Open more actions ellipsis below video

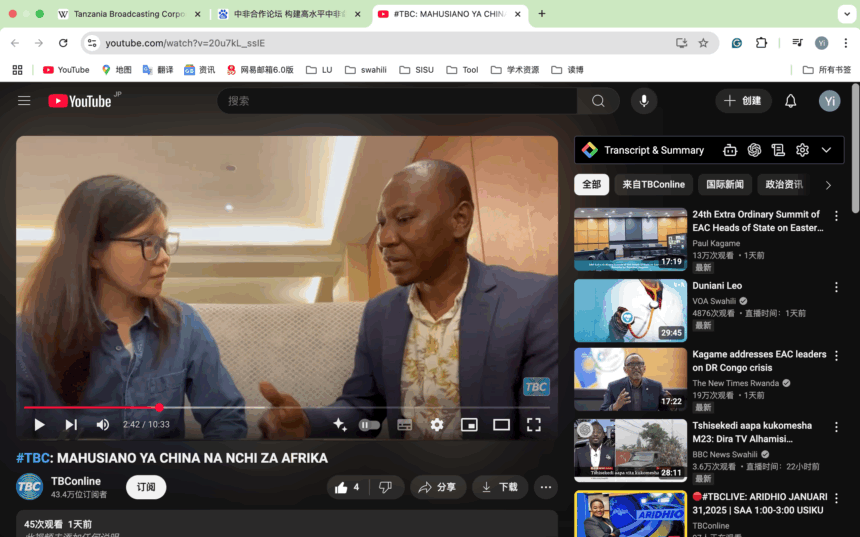tap(546, 487)
